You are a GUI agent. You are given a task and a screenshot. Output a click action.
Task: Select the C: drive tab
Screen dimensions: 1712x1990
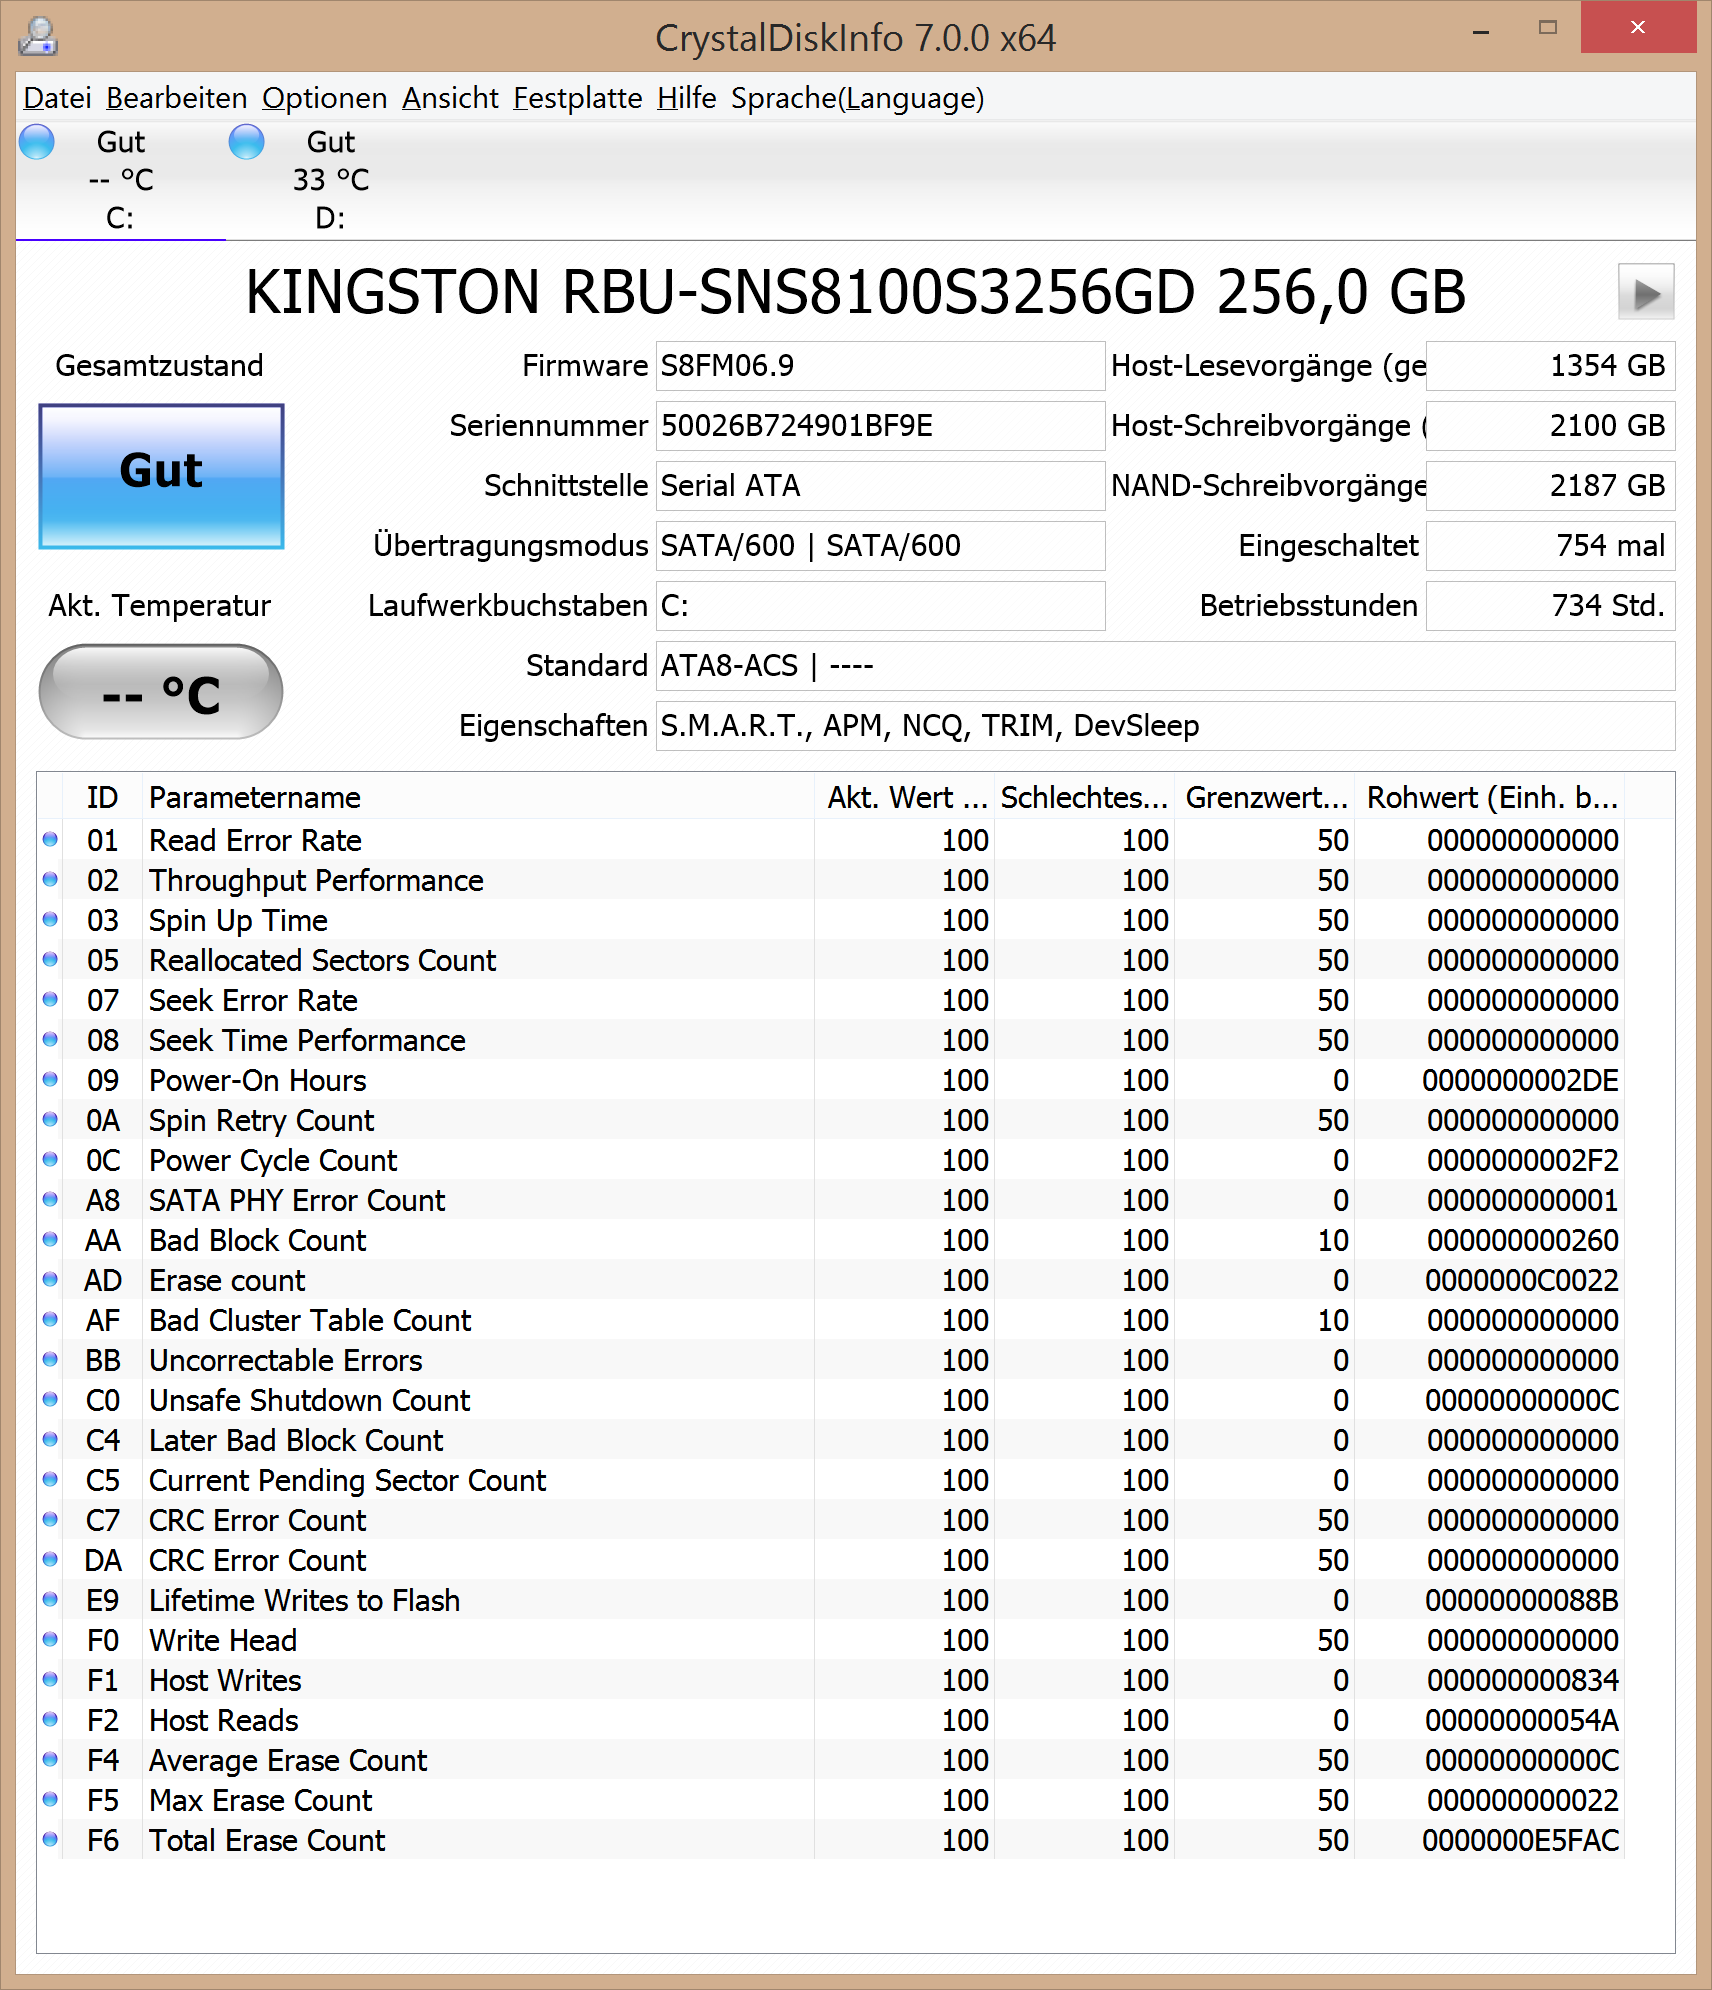(120, 180)
